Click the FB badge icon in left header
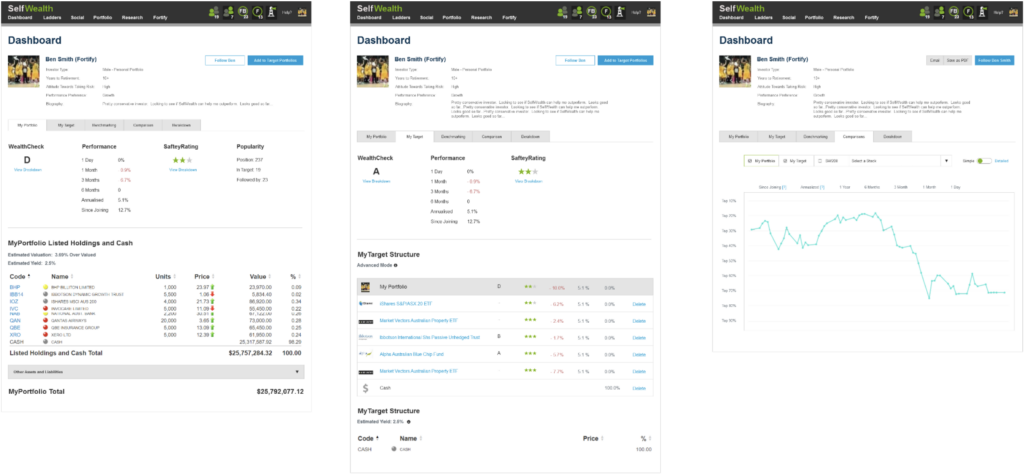The height and width of the screenshot is (474, 1024). click(x=242, y=12)
